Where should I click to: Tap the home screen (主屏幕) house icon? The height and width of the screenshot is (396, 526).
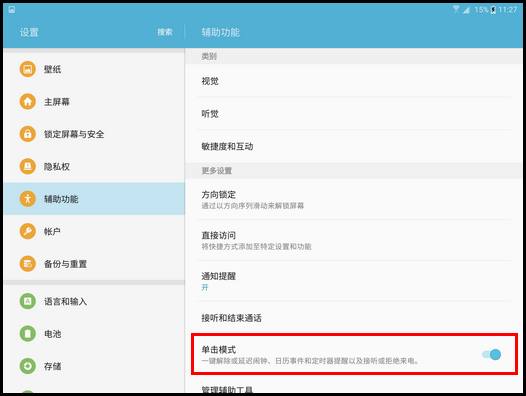click(28, 101)
